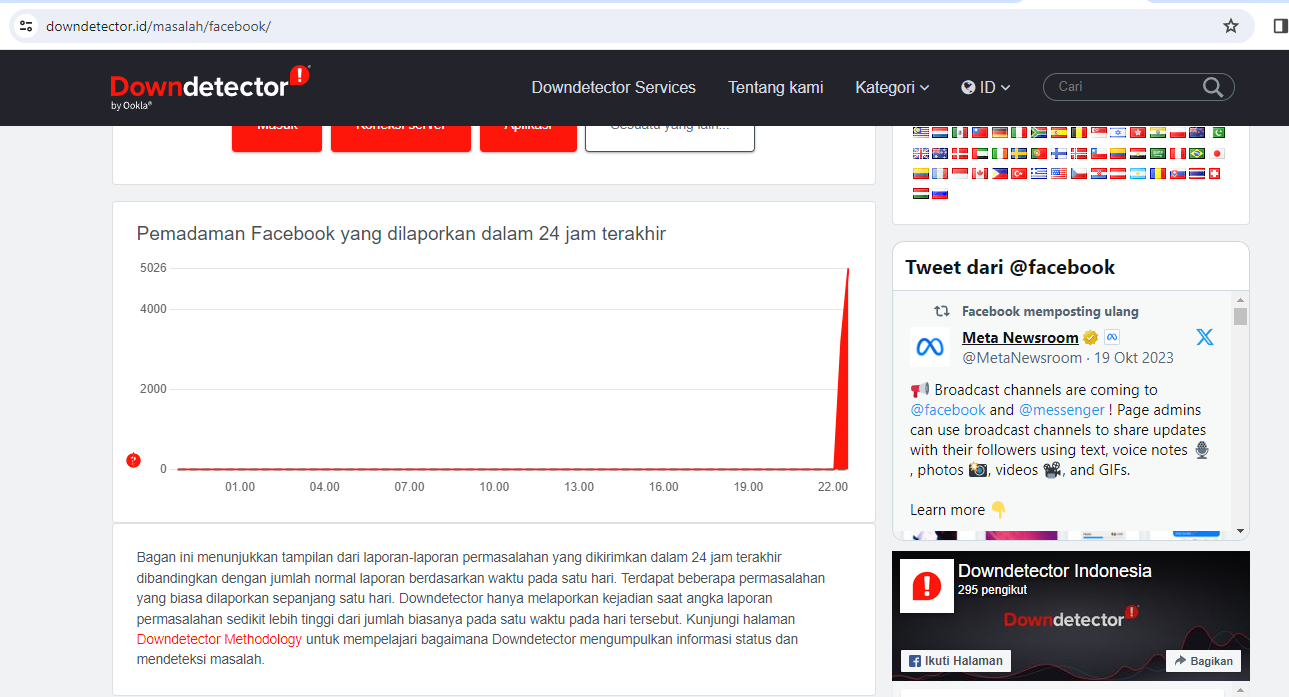This screenshot has height=697, width=1289.
Task: Bookmark this page with the star icon
Action: (x=1231, y=26)
